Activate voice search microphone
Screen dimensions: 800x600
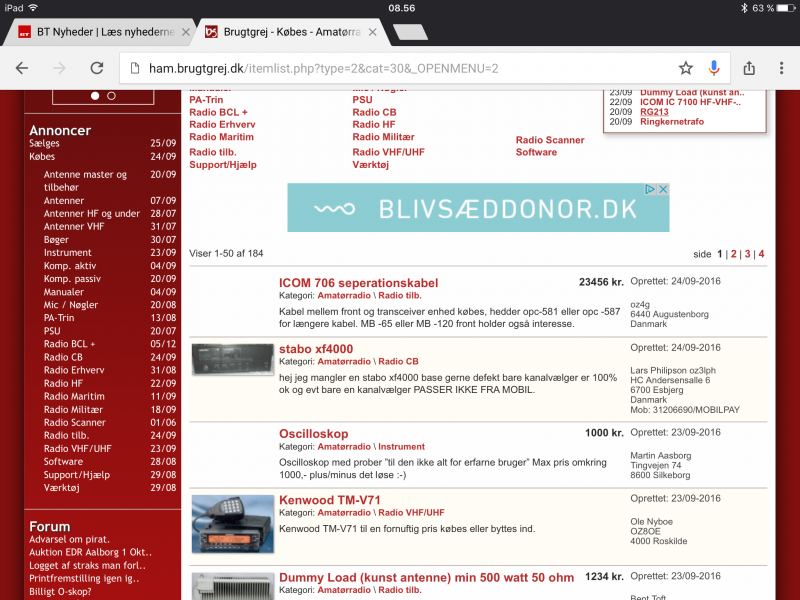(714, 68)
